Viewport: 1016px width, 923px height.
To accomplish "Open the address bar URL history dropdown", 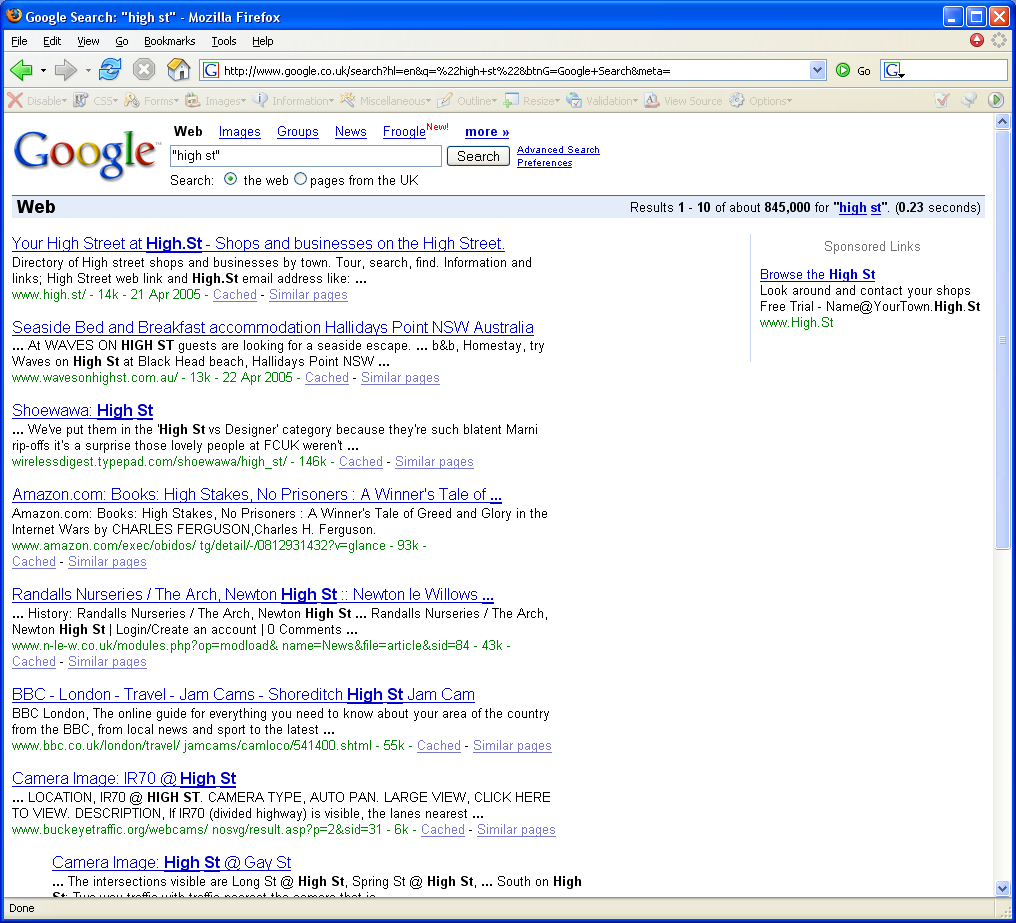I will pos(817,70).
